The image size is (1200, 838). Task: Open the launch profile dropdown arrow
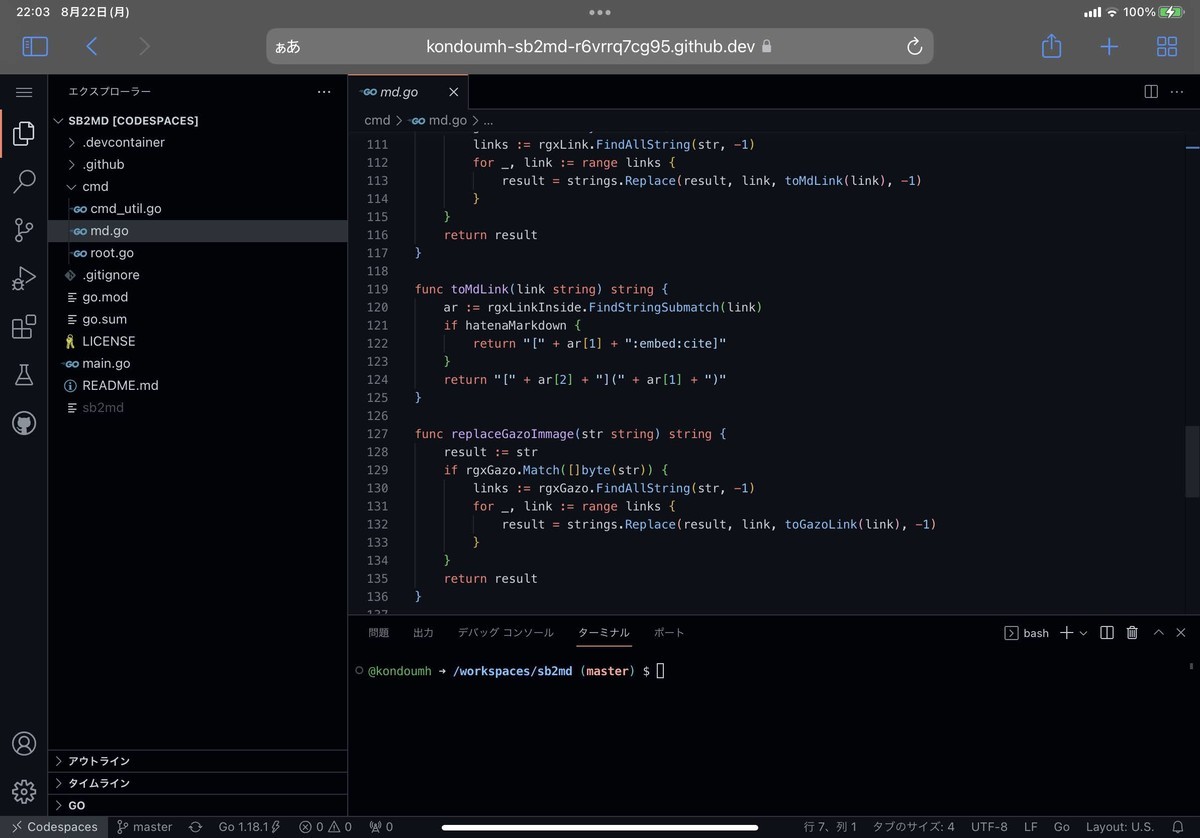1083,633
